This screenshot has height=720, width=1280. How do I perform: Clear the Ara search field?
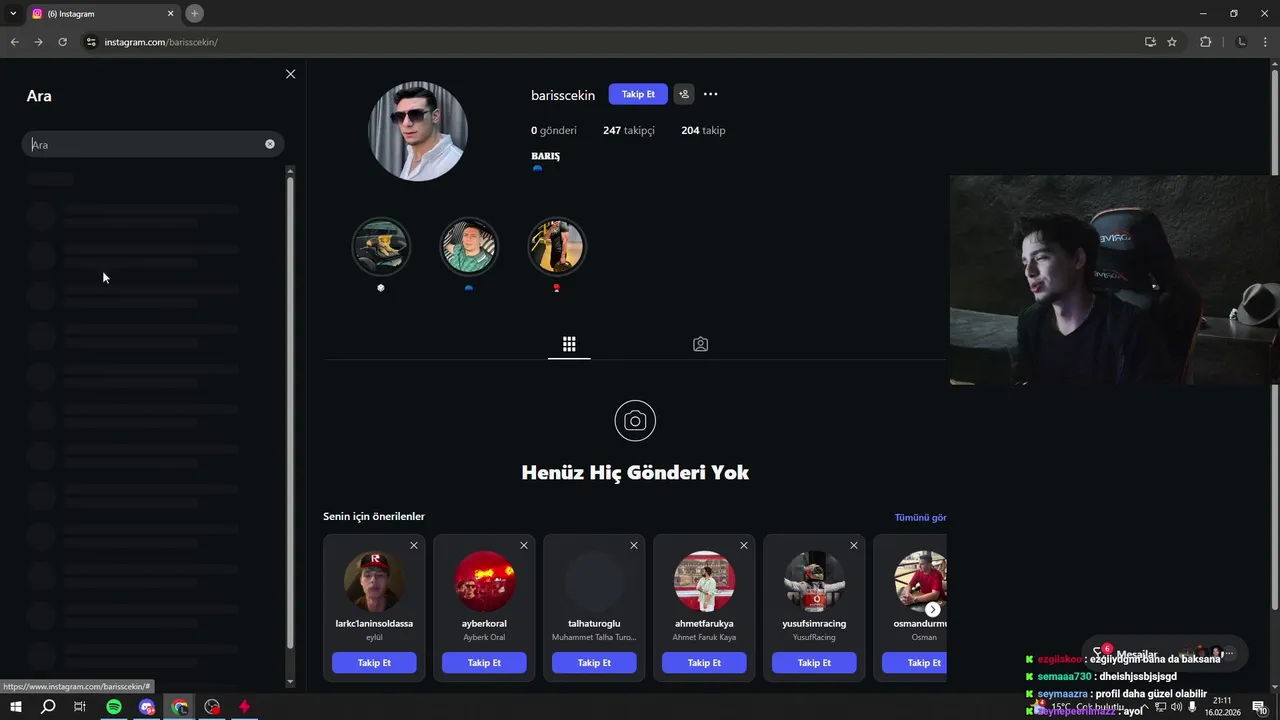coord(270,144)
